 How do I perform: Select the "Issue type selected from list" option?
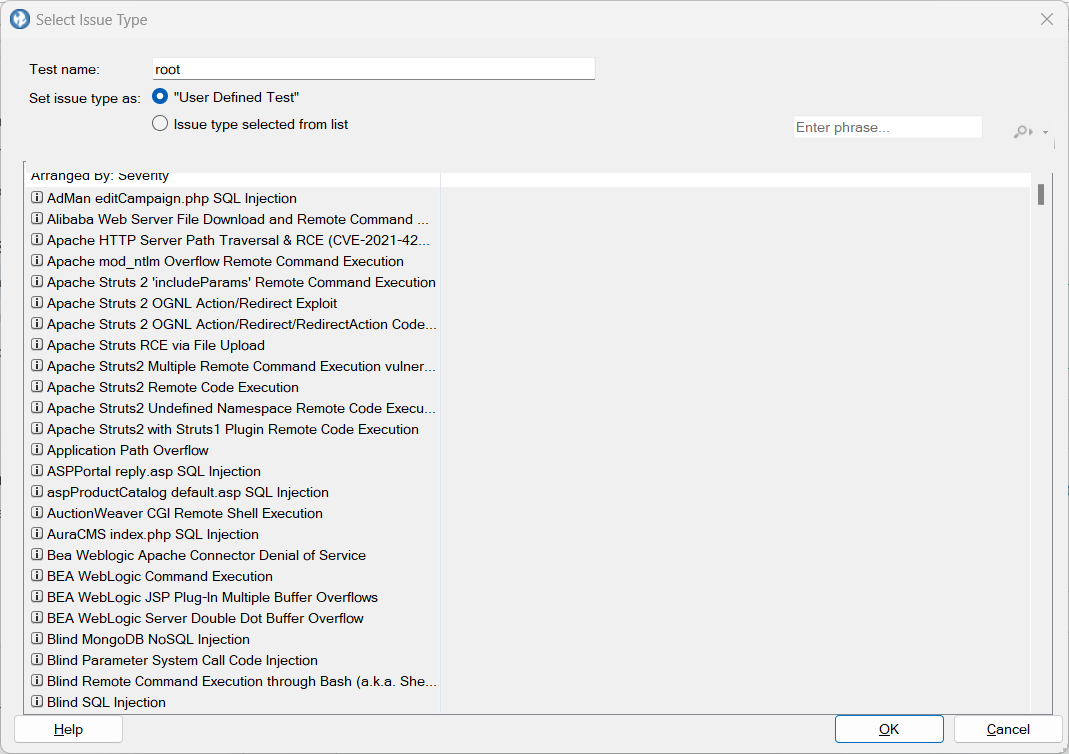click(x=160, y=123)
